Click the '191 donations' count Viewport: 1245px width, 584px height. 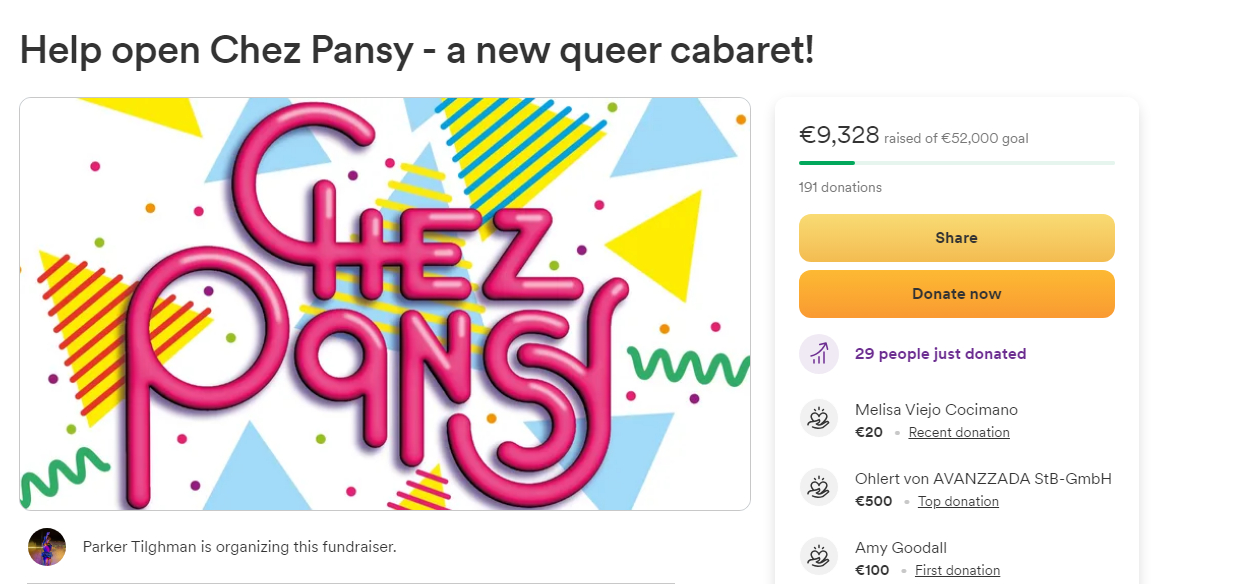(x=840, y=187)
